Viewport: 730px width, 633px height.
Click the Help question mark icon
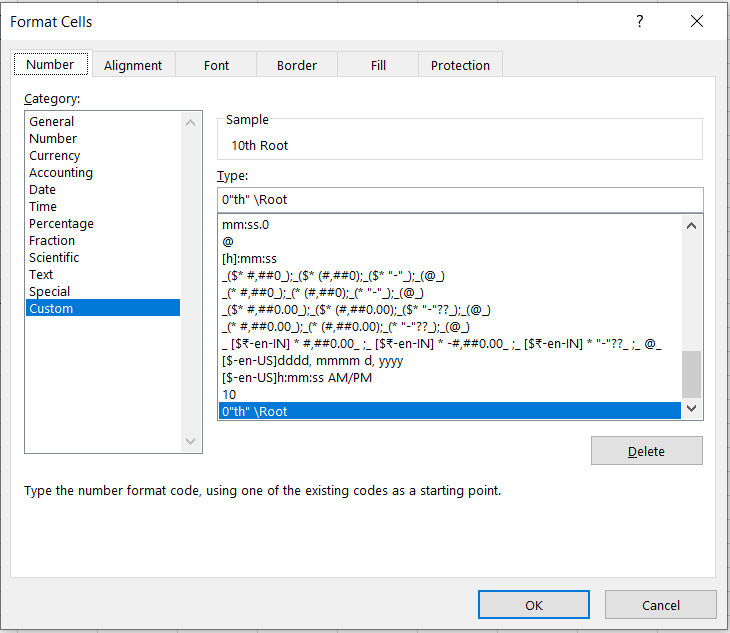640,22
